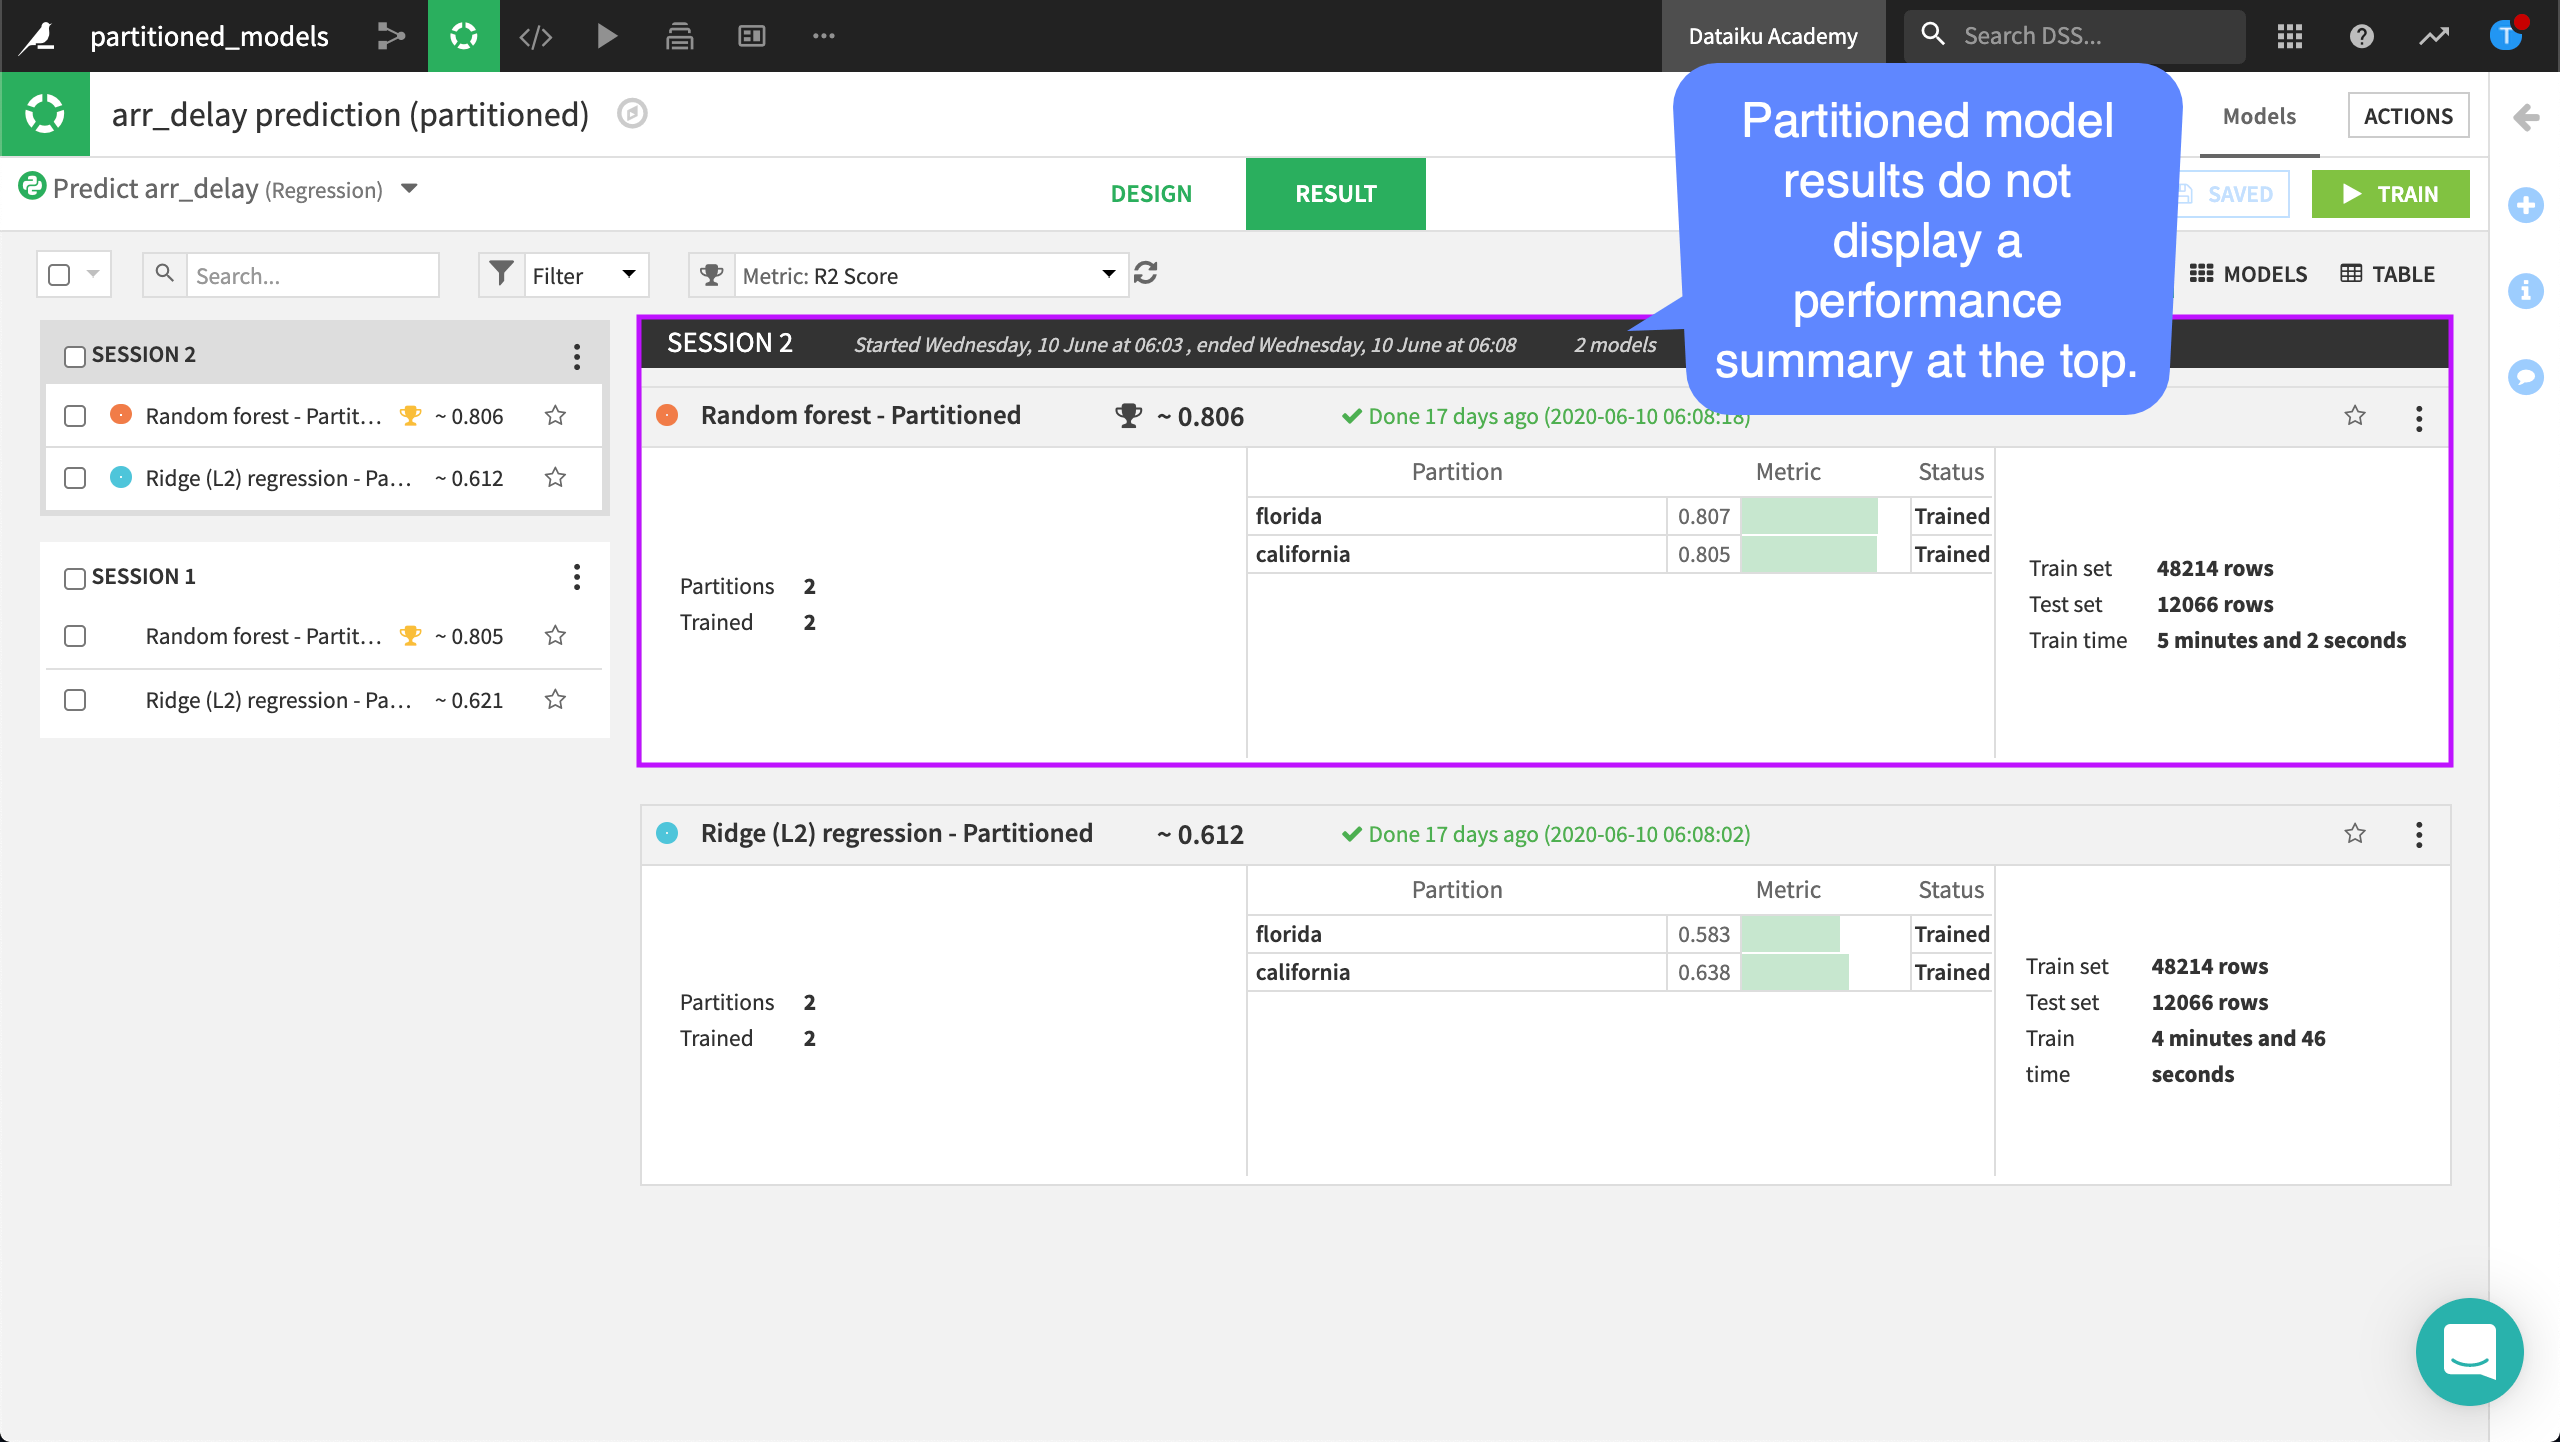Click the jobs play icon in navbar
The width and height of the screenshot is (2560, 1442).
(x=607, y=36)
